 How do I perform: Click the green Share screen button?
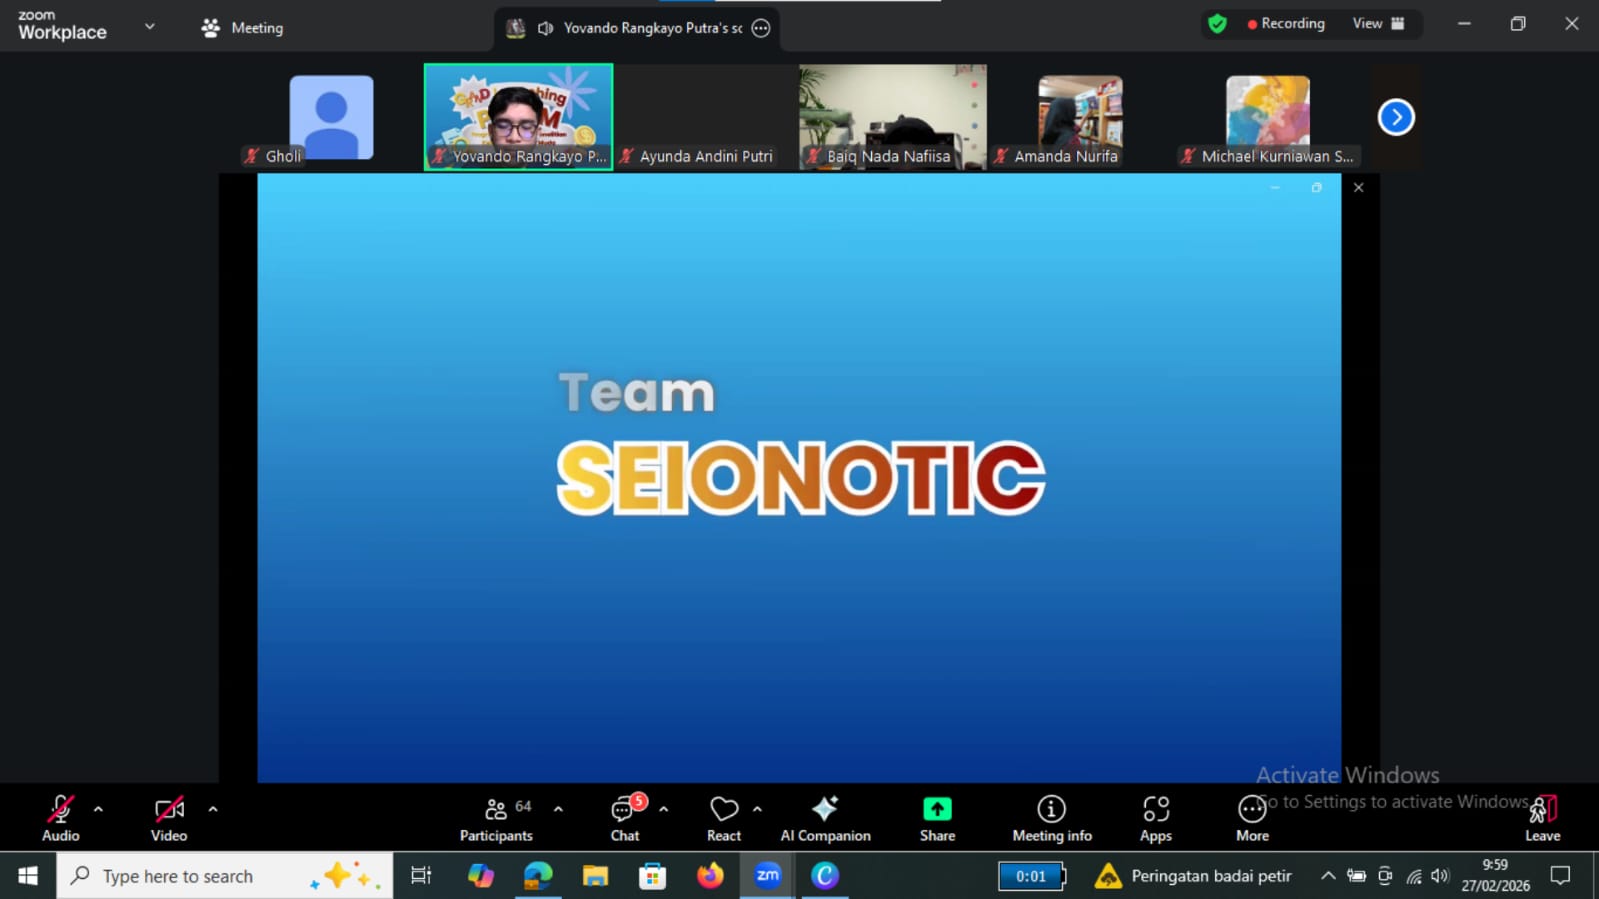pos(937,818)
